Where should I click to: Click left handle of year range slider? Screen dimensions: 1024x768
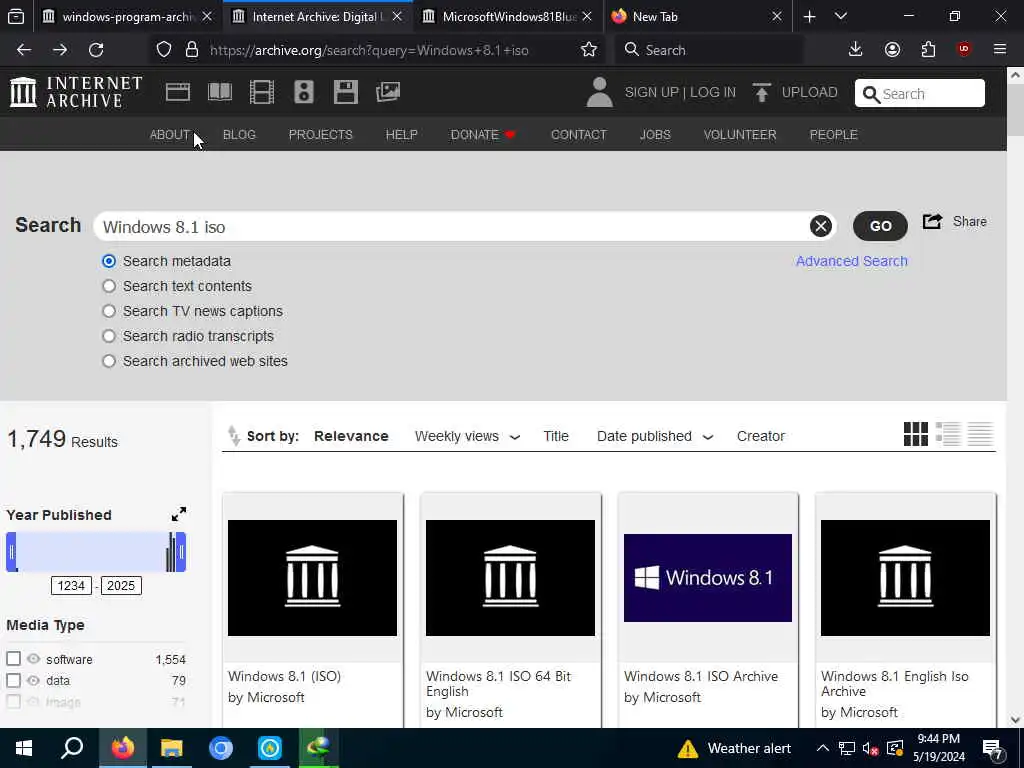[11, 552]
